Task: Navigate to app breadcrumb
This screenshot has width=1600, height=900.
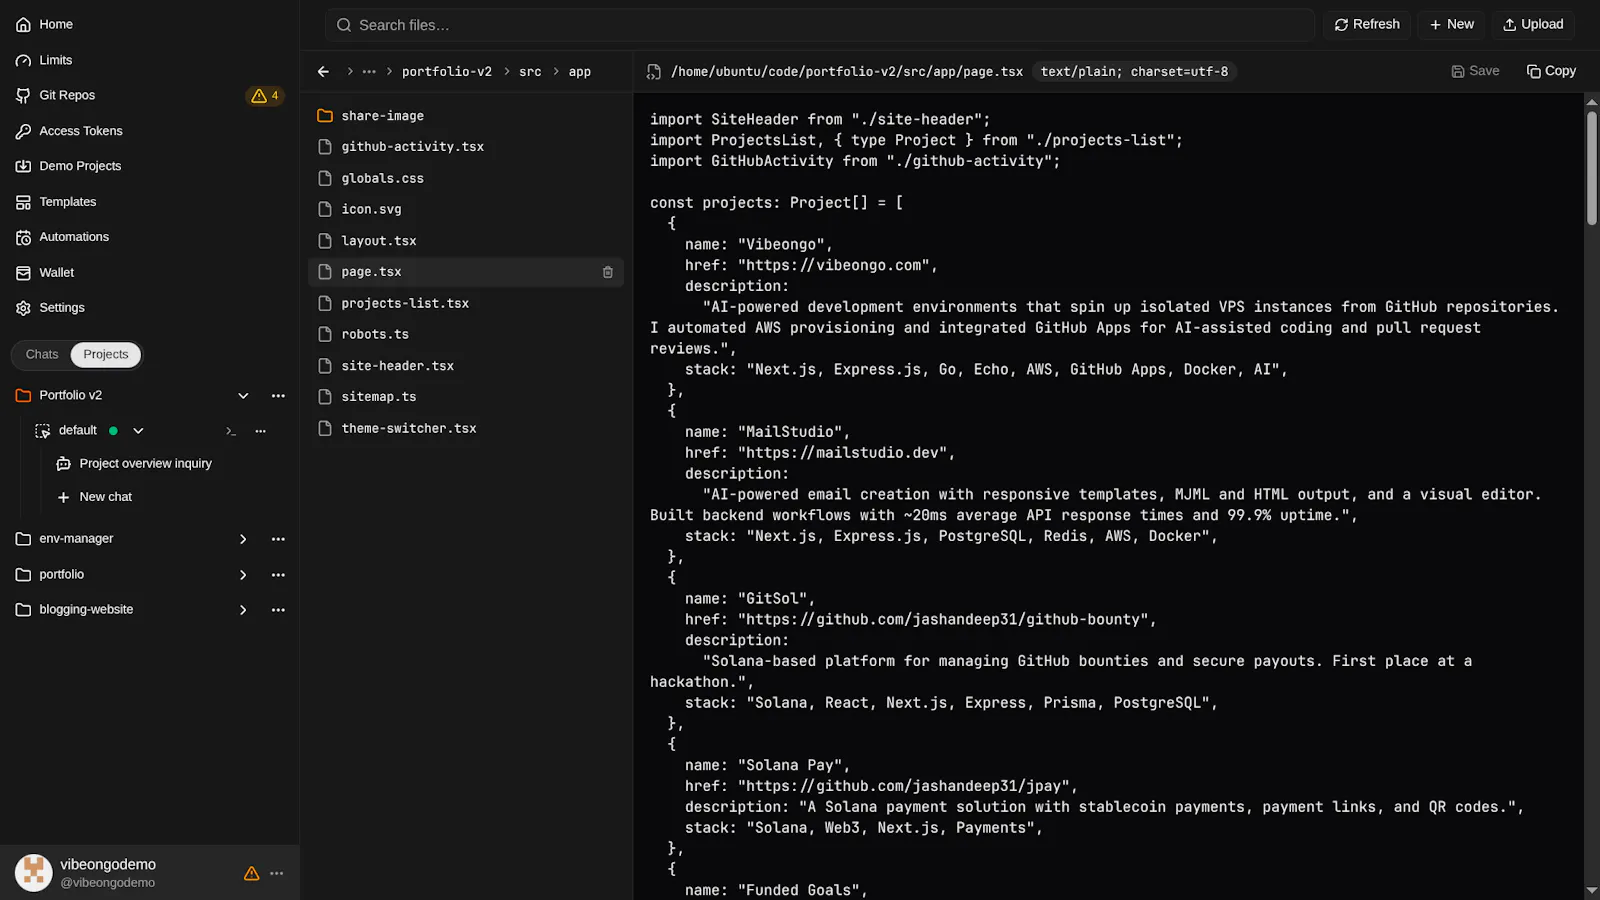Action: (x=580, y=72)
